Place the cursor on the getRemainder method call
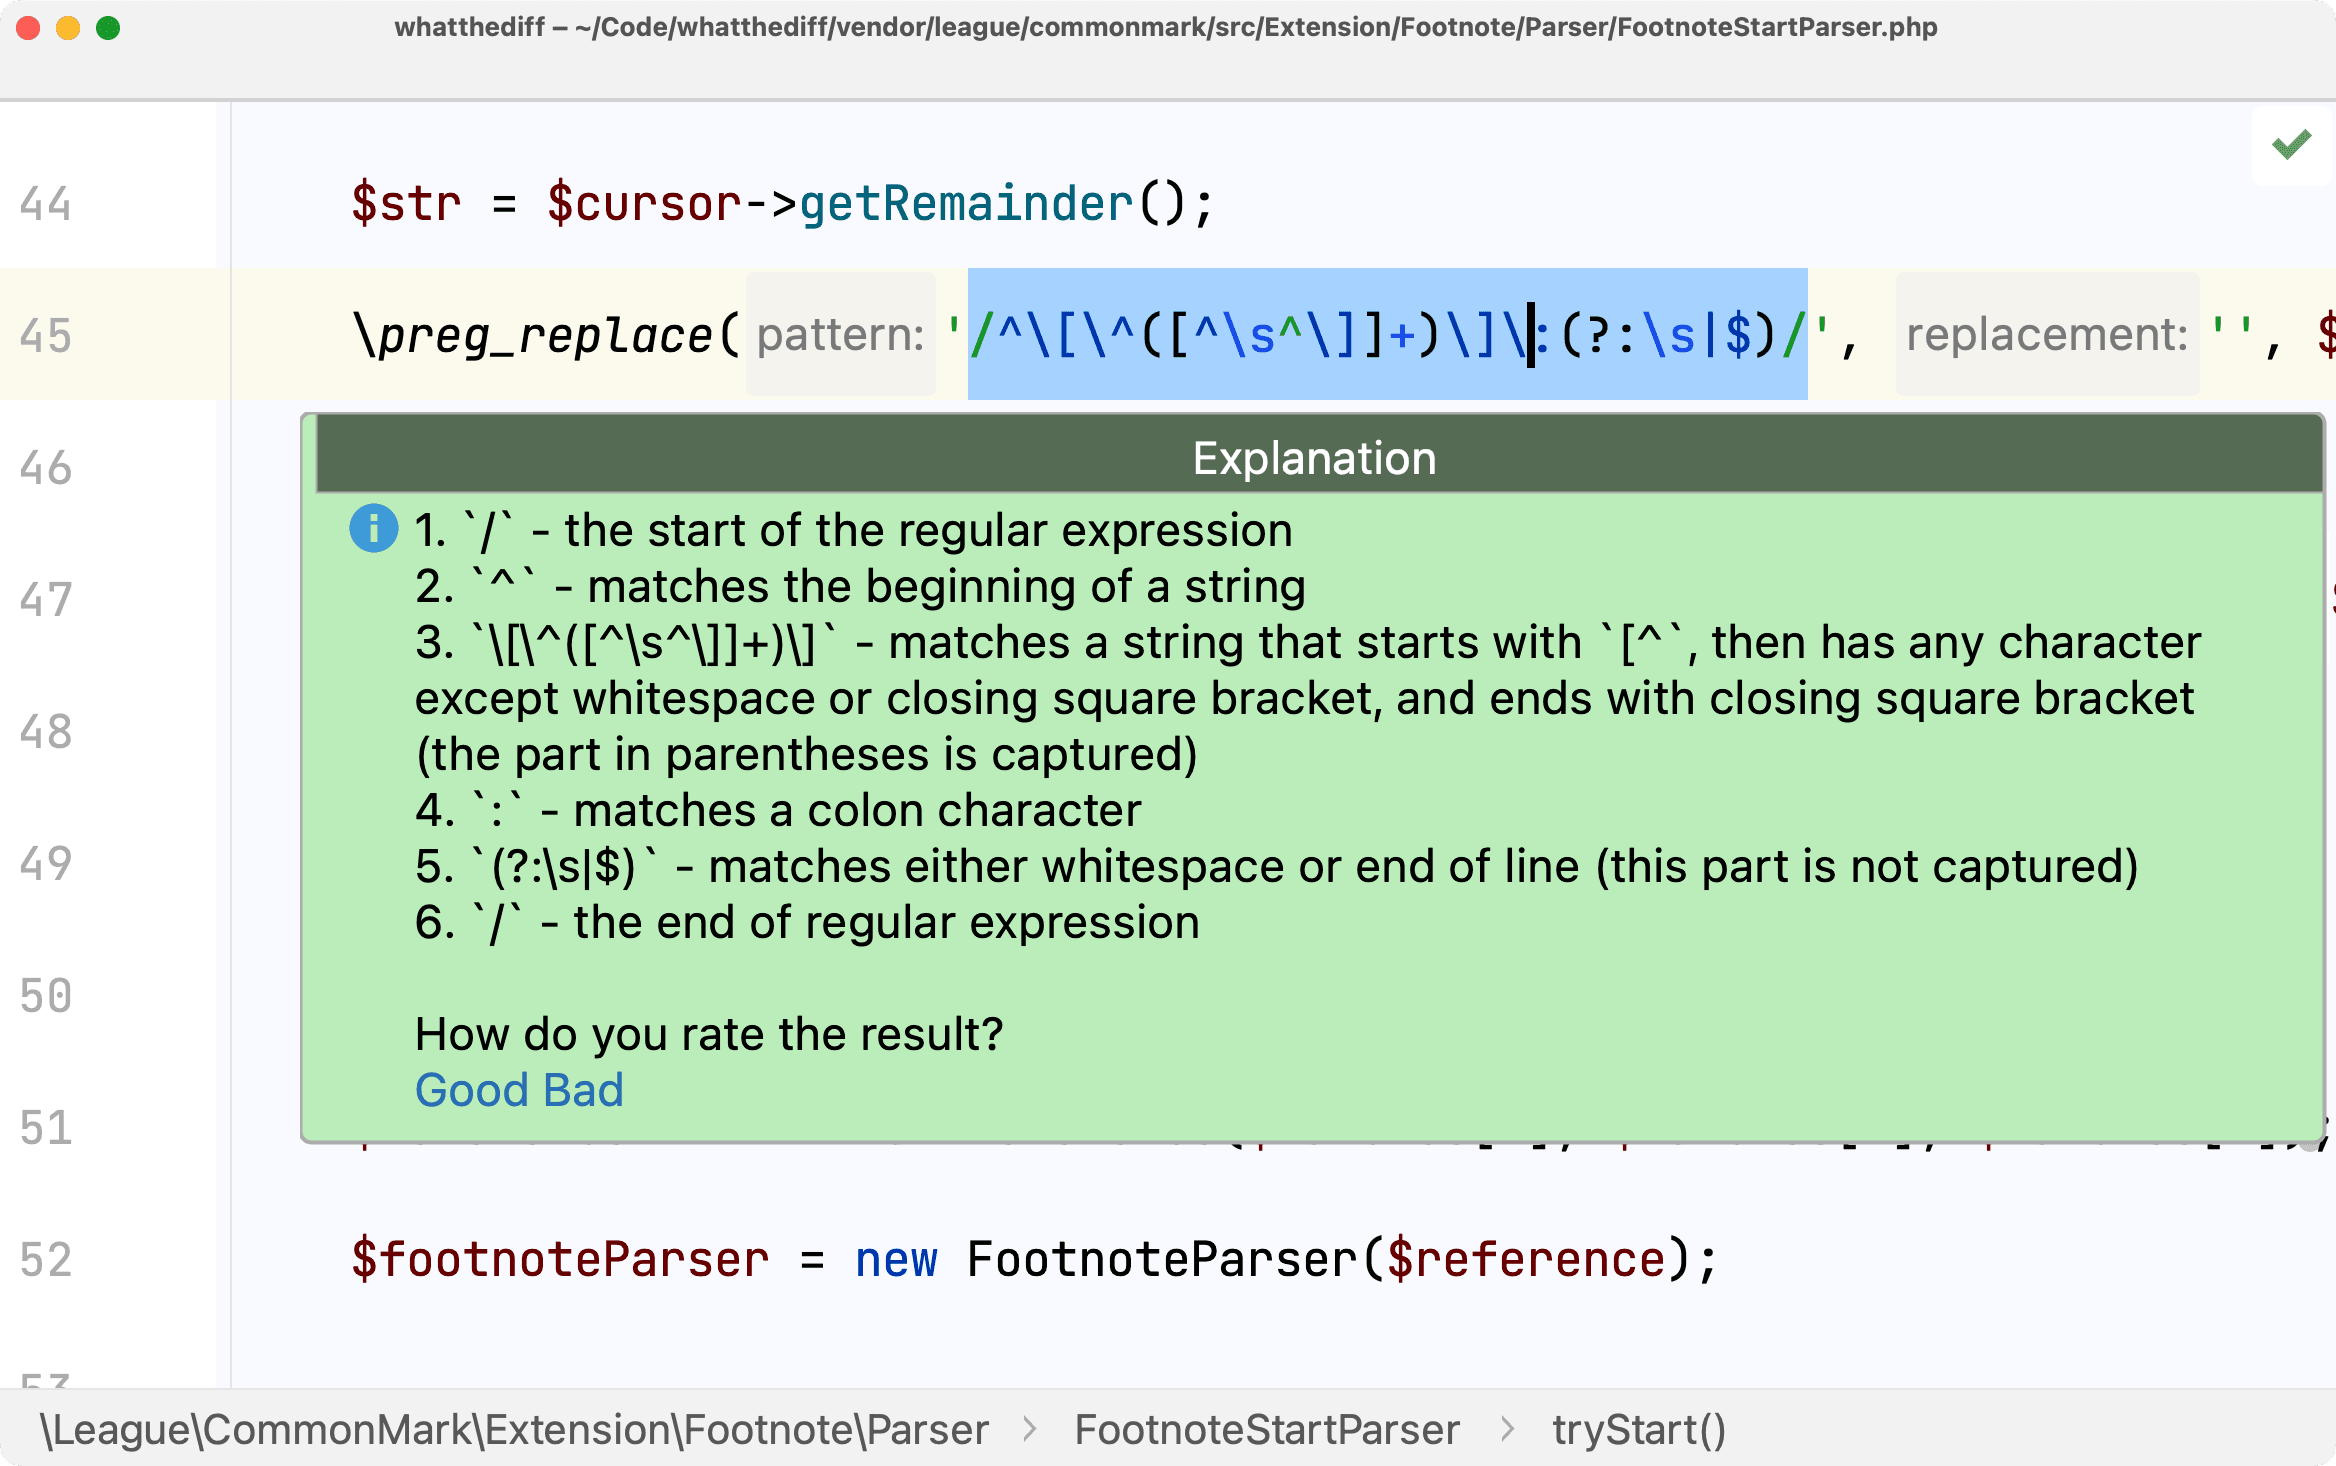 966,204
